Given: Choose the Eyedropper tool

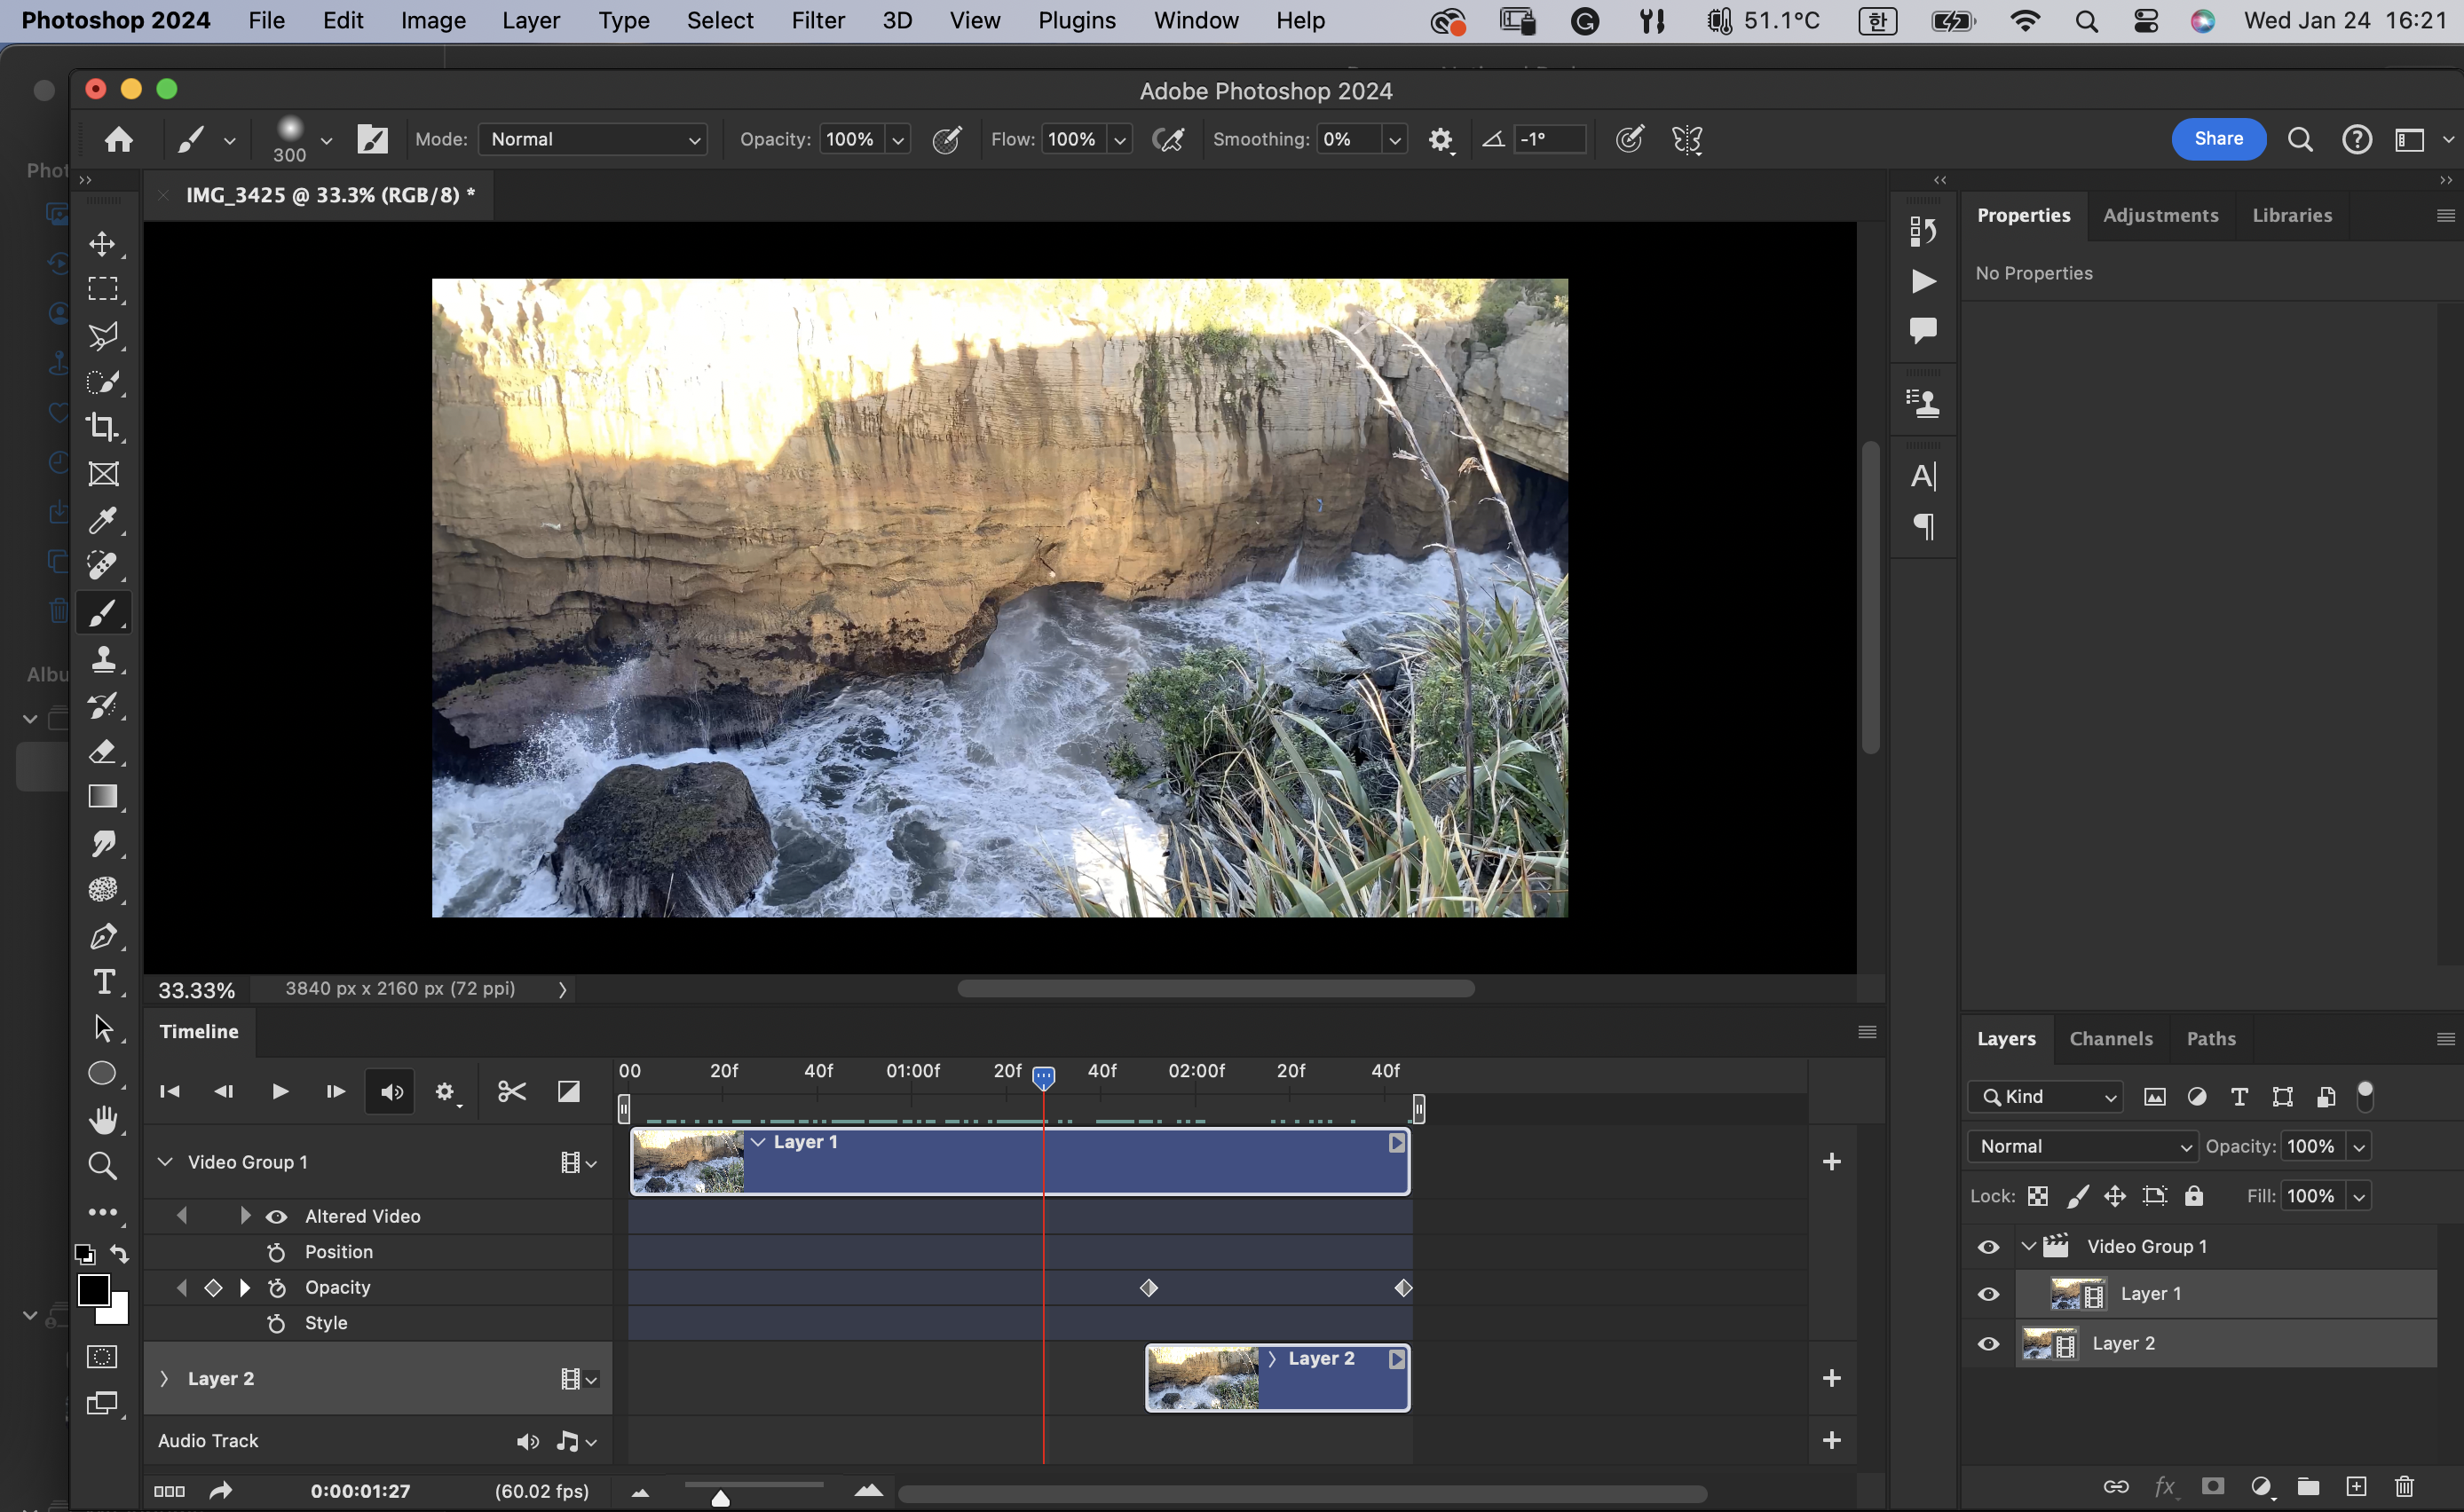Looking at the screenshot, I should pos(102,520).
